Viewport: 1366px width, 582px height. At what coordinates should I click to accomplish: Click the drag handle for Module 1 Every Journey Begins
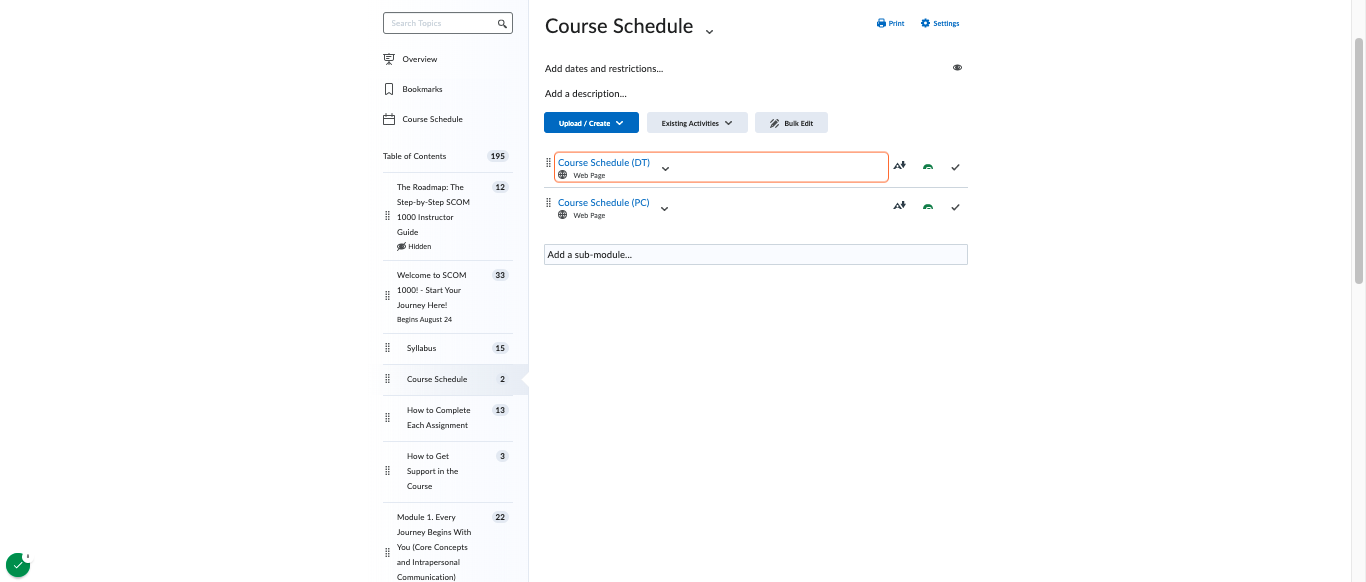point(388,553)
